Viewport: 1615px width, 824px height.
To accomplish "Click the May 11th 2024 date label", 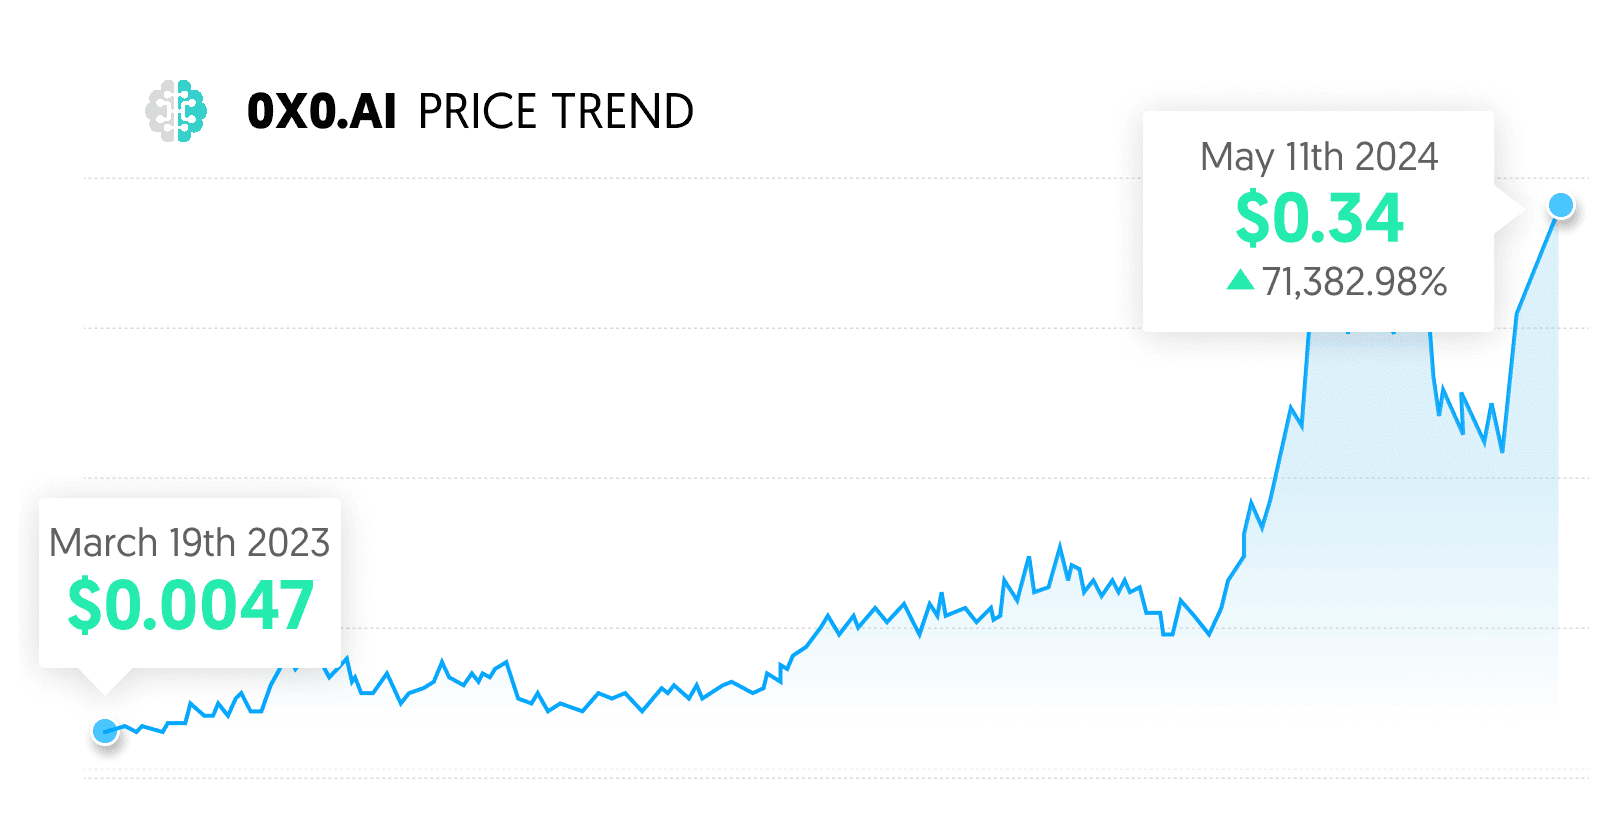I will pos(1318,157).
